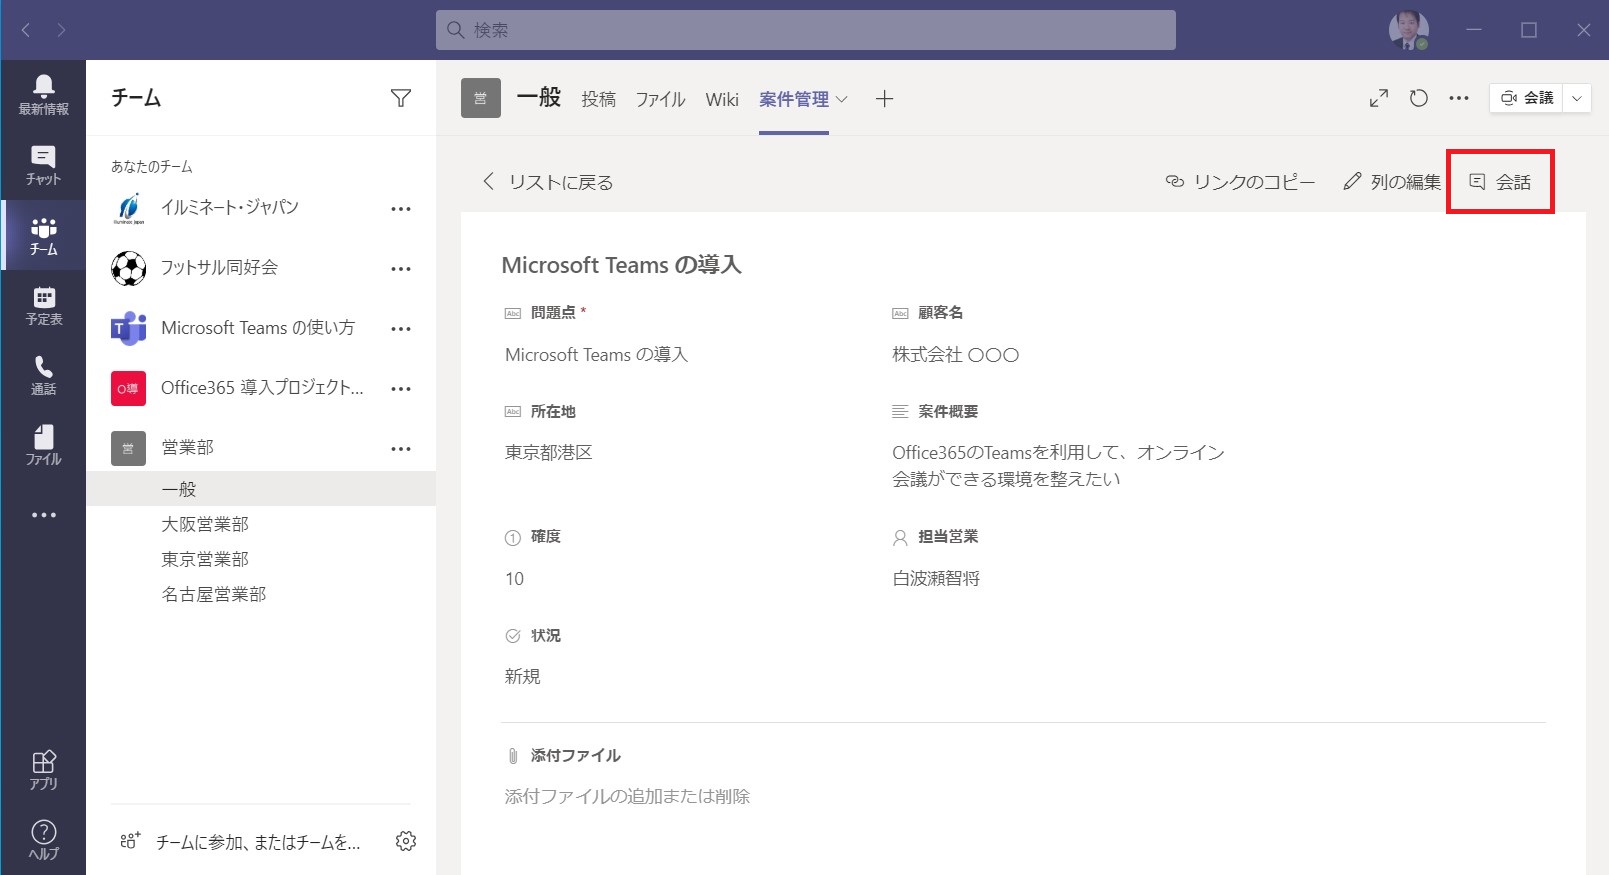The image size is (1609, 875).
Task: Open the user profile picture
Action: tap(1409, 30)
